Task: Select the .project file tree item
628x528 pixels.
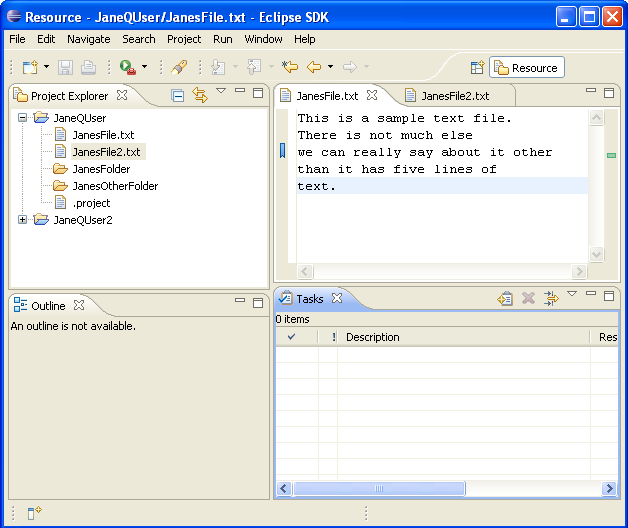Action: tap(91, 203)
